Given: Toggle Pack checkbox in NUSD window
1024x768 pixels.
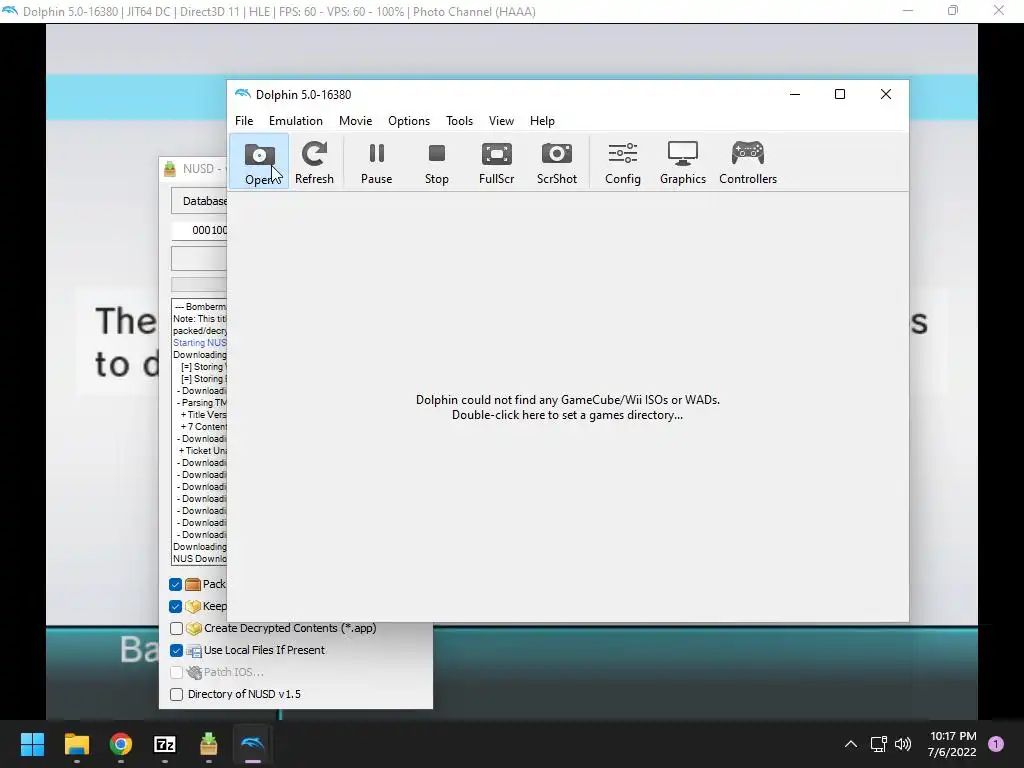Looking at the screenshot, I should click(176, 584).
